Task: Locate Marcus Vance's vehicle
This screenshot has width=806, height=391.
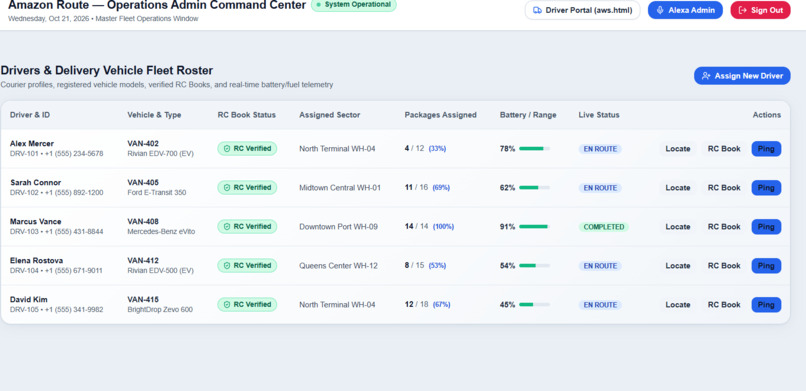Action: (677, 227)
